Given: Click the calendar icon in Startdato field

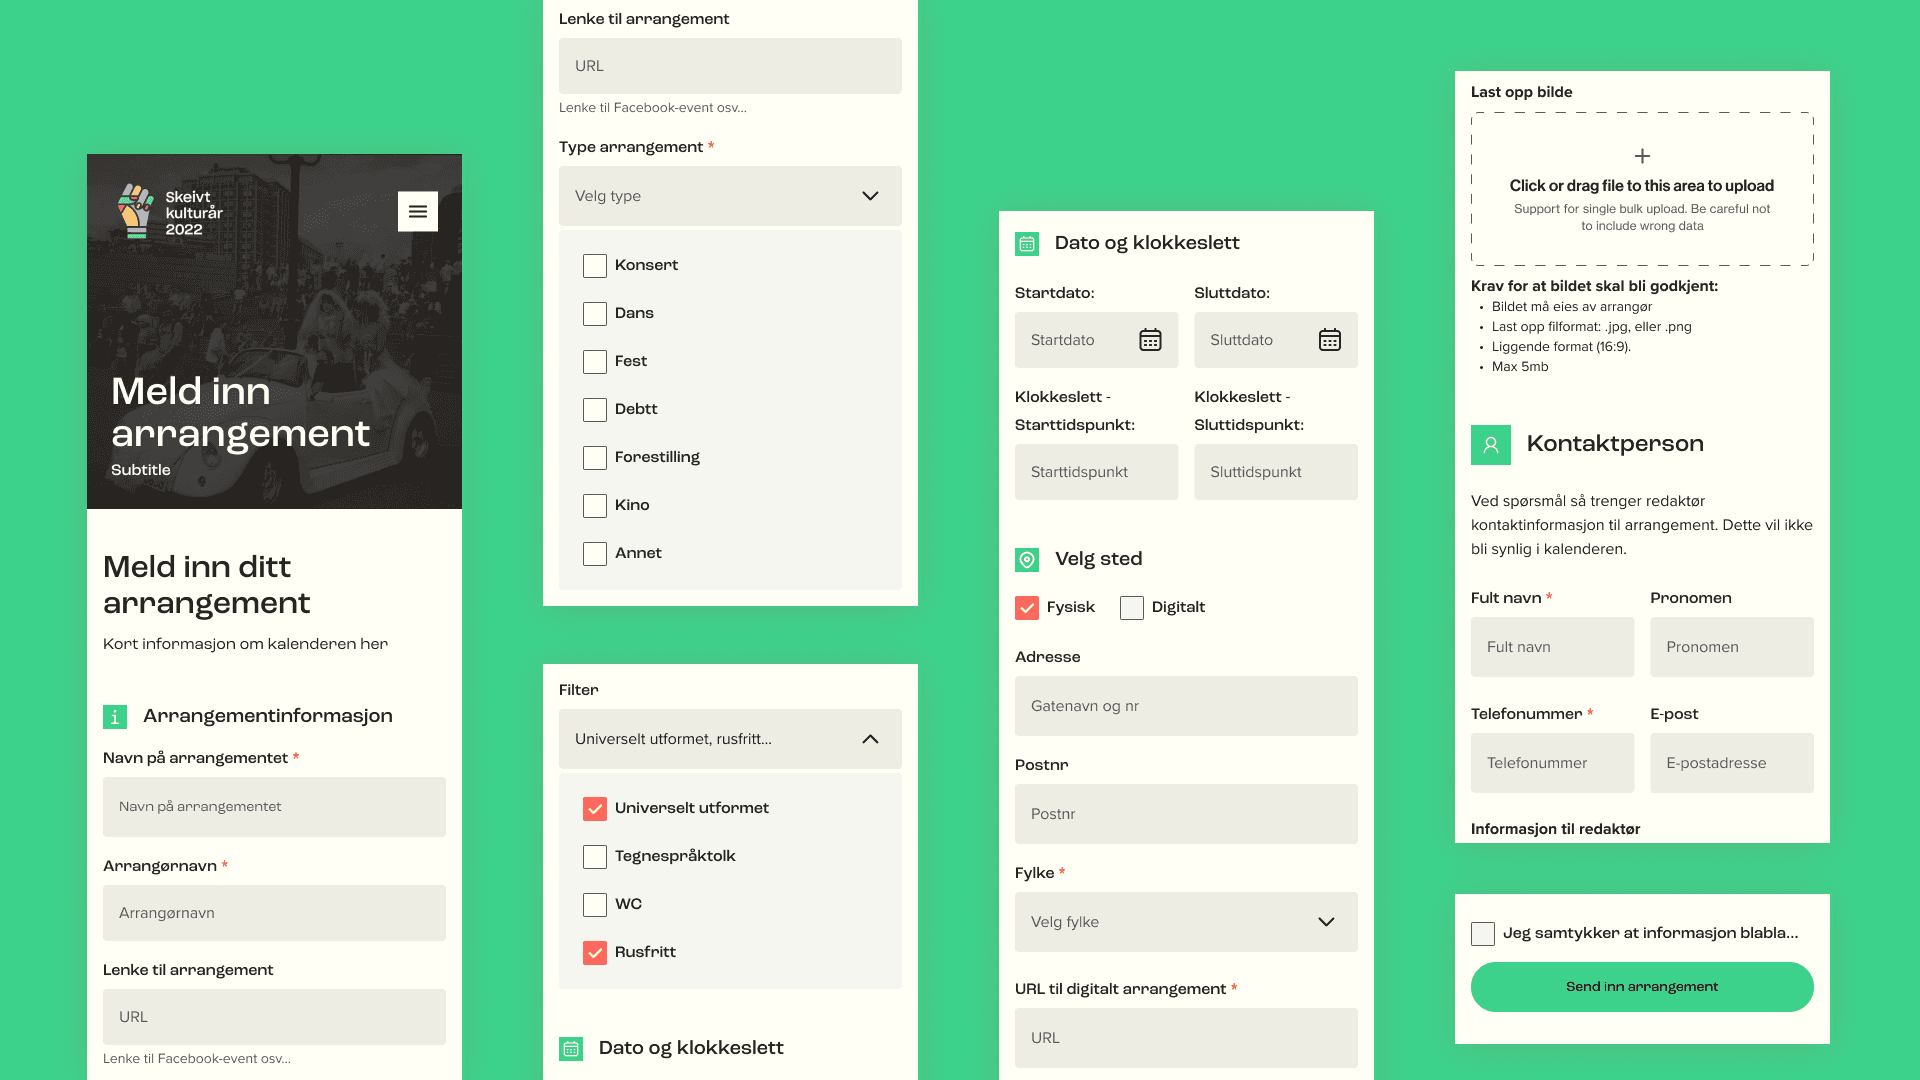Looking at the screenshot, I should click(x=1150, y=340).
